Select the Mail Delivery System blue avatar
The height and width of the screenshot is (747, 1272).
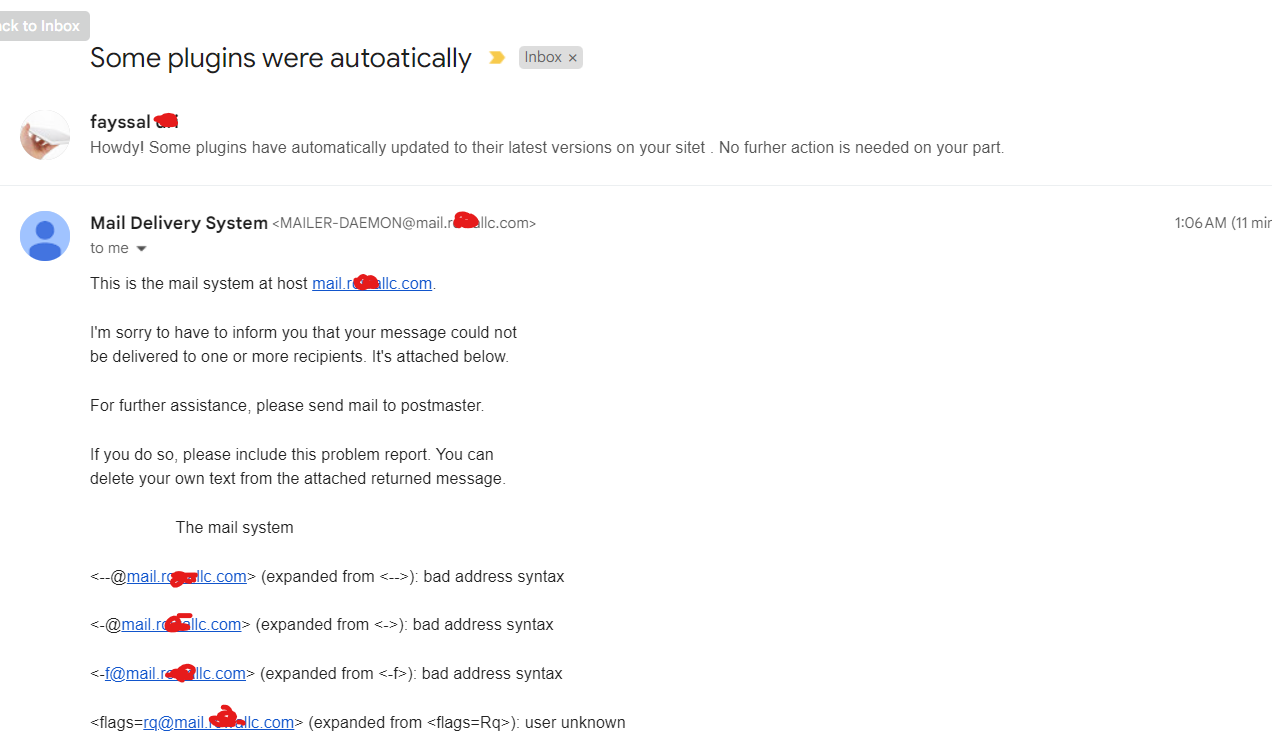pos(45,236)
